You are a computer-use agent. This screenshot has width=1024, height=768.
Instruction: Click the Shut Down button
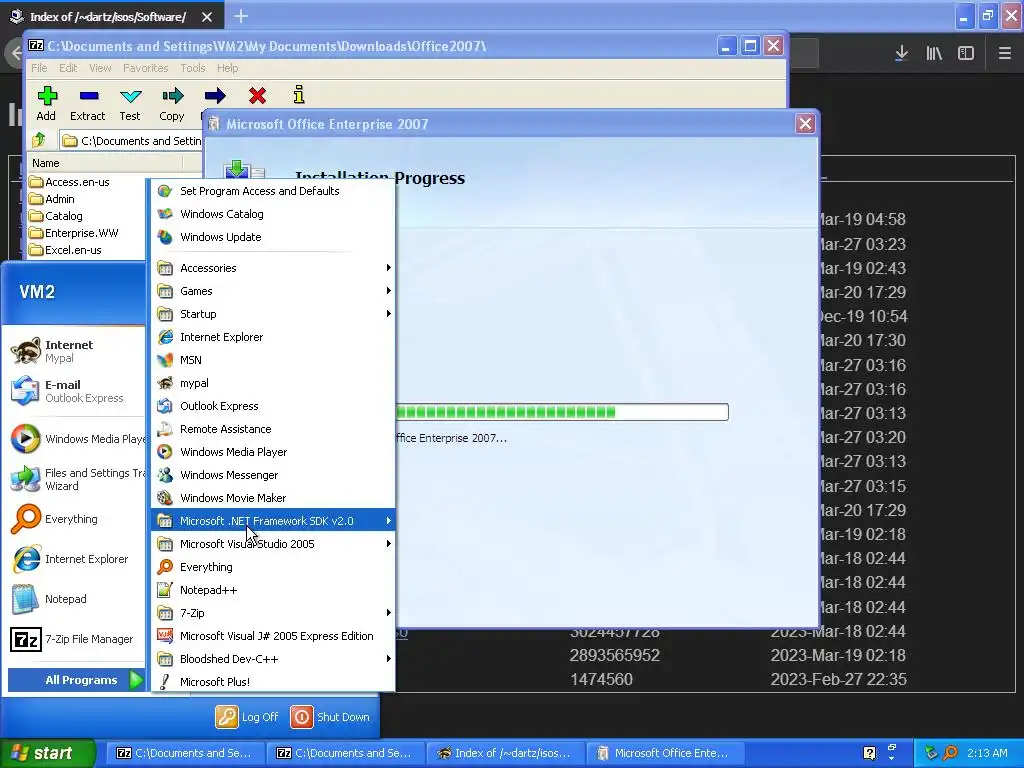[x=330, y=717]
